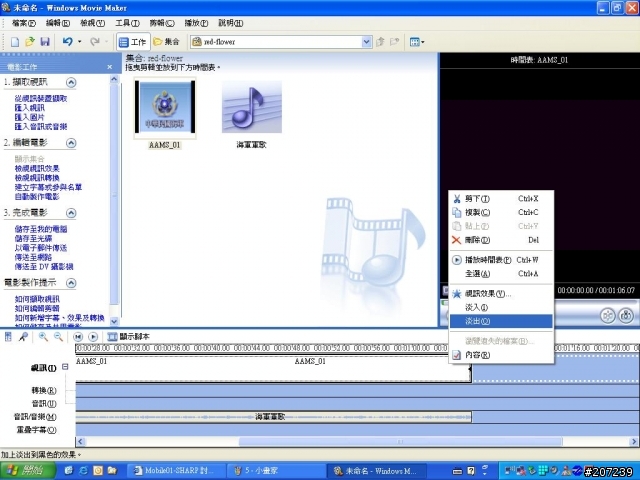Open the 檔案 menu

(x=24, y=23)
